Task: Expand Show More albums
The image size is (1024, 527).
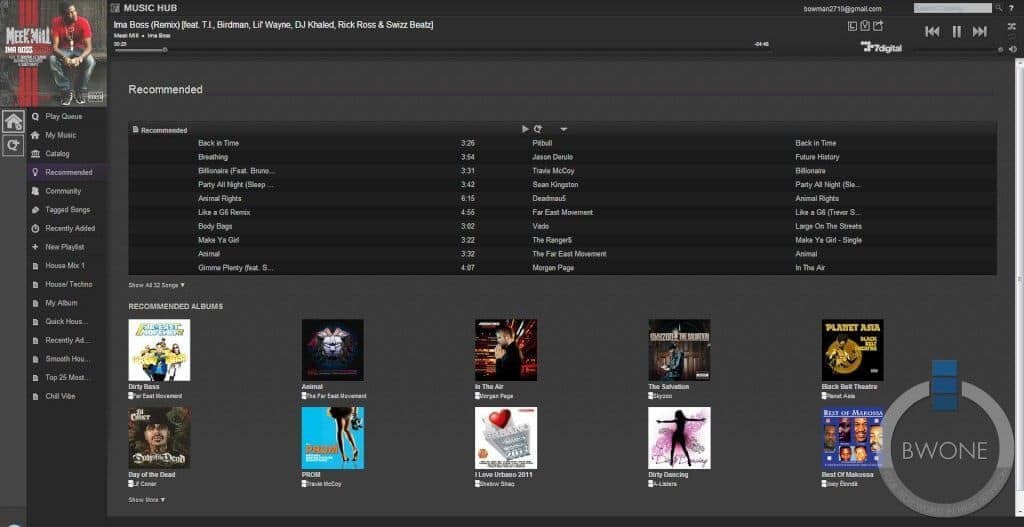Action: [x=146, y=500]
